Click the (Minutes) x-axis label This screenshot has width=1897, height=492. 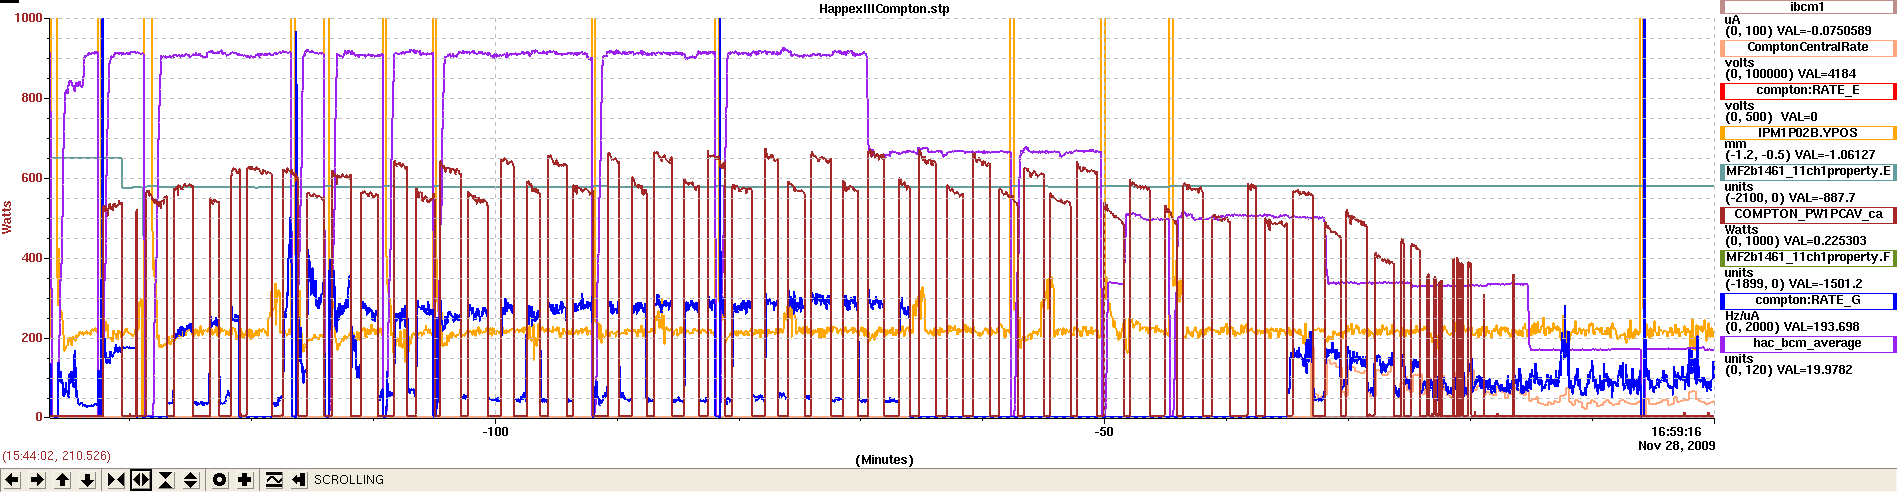(x=884, y=460)
